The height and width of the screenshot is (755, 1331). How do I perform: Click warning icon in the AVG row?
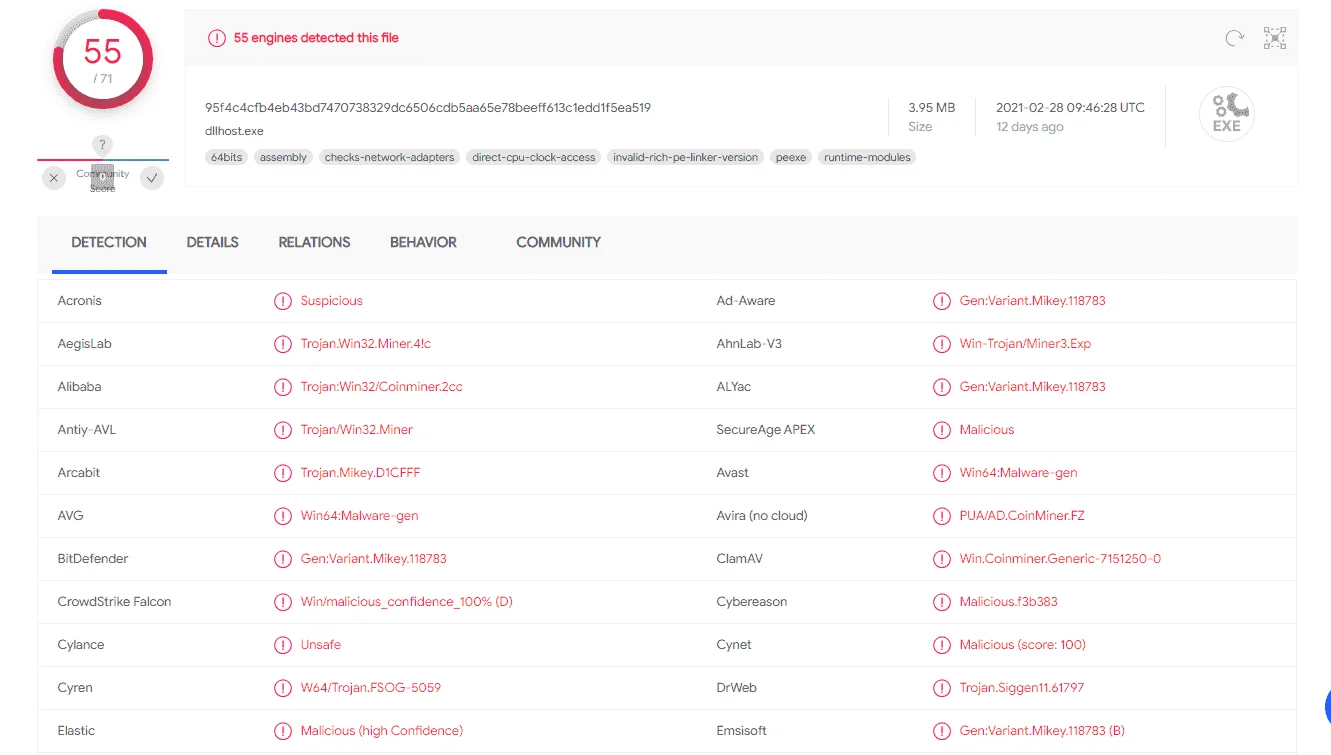pyautogui.click(x=283, y=516)
